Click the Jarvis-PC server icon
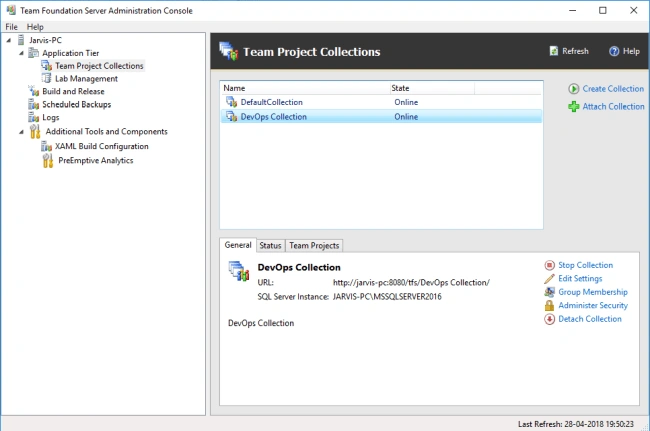The width and height of the screenshot is (650, 431). point(21,40)
